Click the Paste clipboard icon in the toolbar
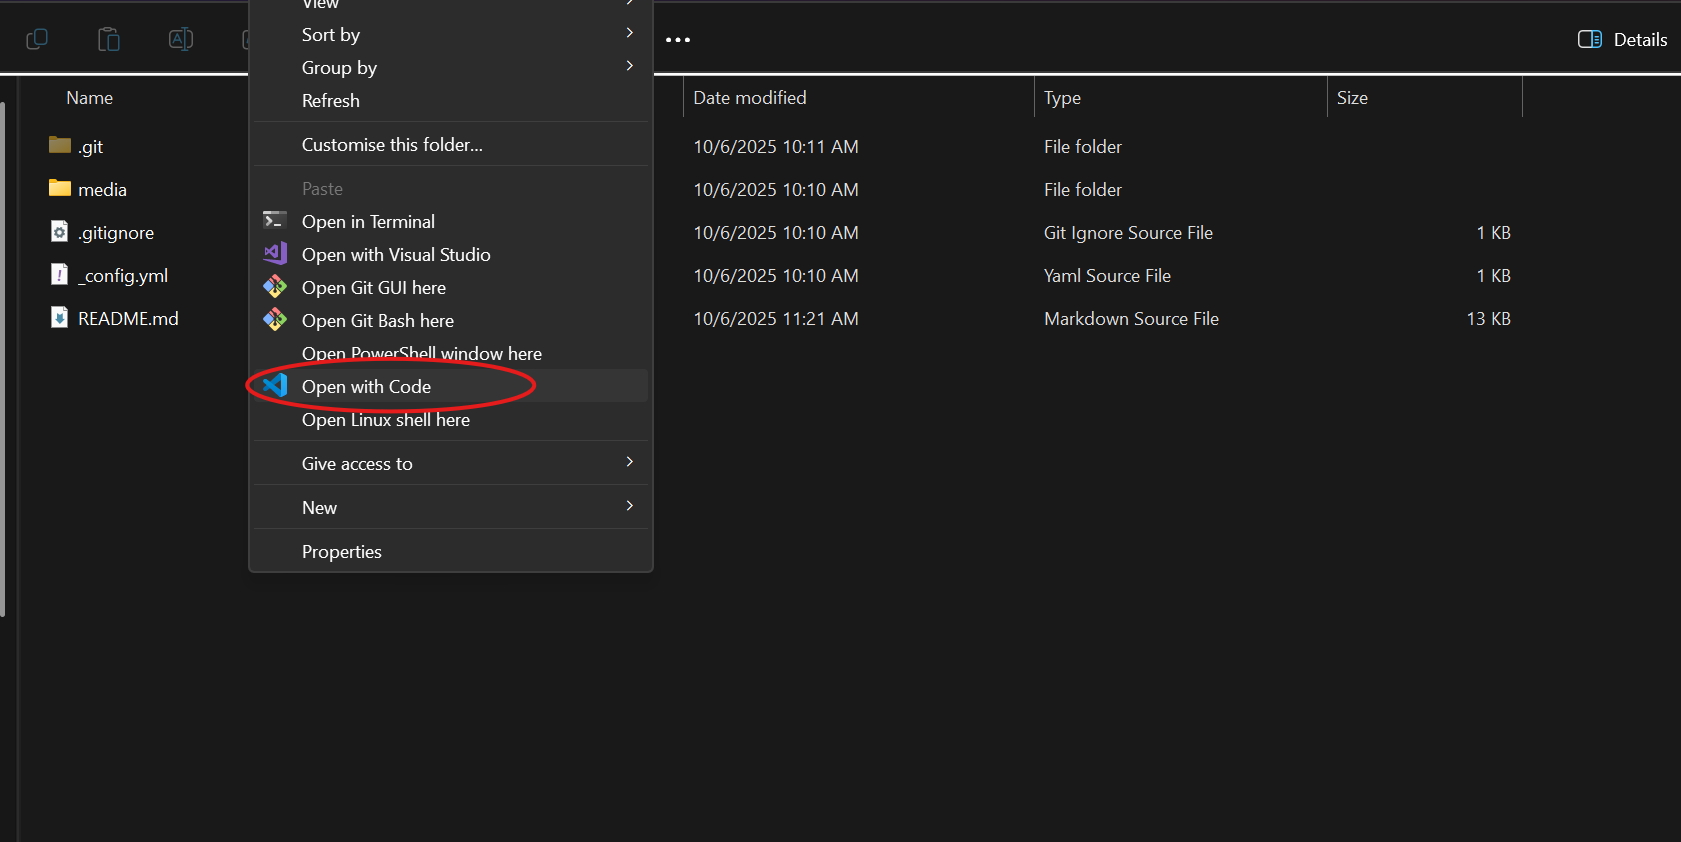Viewport: 1681px width, 842px height. pyautogui.click(x=109, y=39)
